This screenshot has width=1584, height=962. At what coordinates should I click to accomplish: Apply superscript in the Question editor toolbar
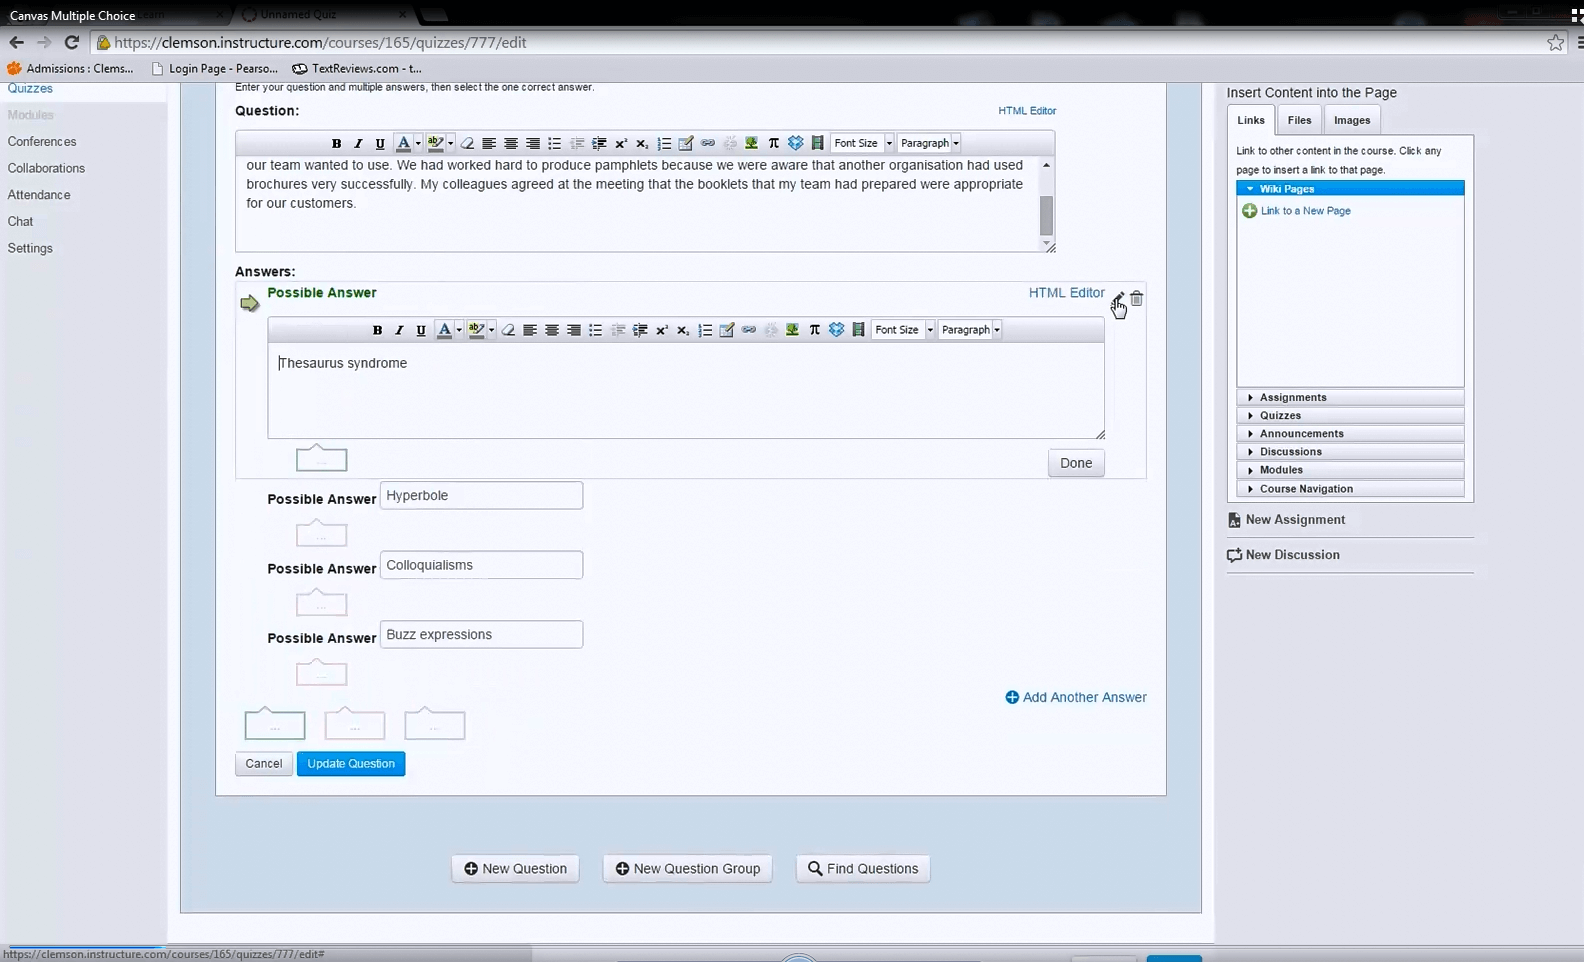coord(620,143)
